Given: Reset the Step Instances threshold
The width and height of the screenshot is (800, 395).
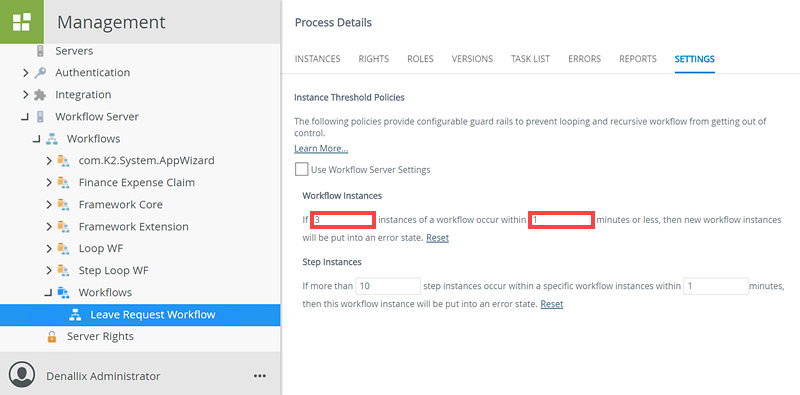Looking at the screenshot, I should (552, 304).
